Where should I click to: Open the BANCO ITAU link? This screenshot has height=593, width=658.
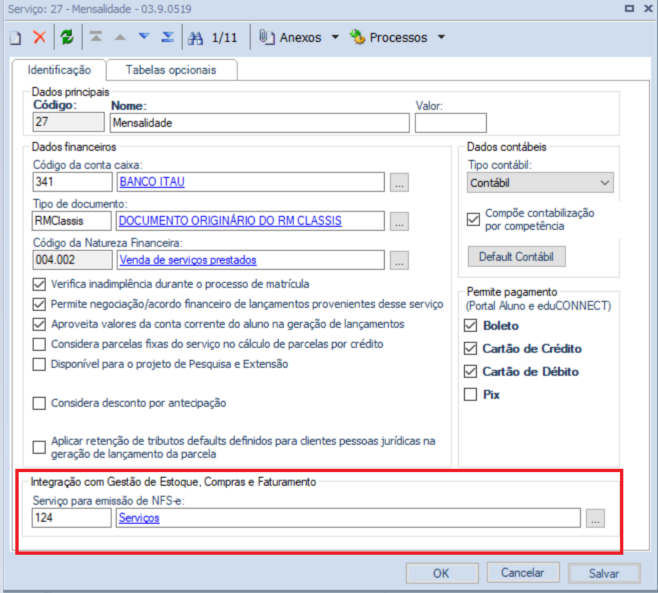pos(152,182)
